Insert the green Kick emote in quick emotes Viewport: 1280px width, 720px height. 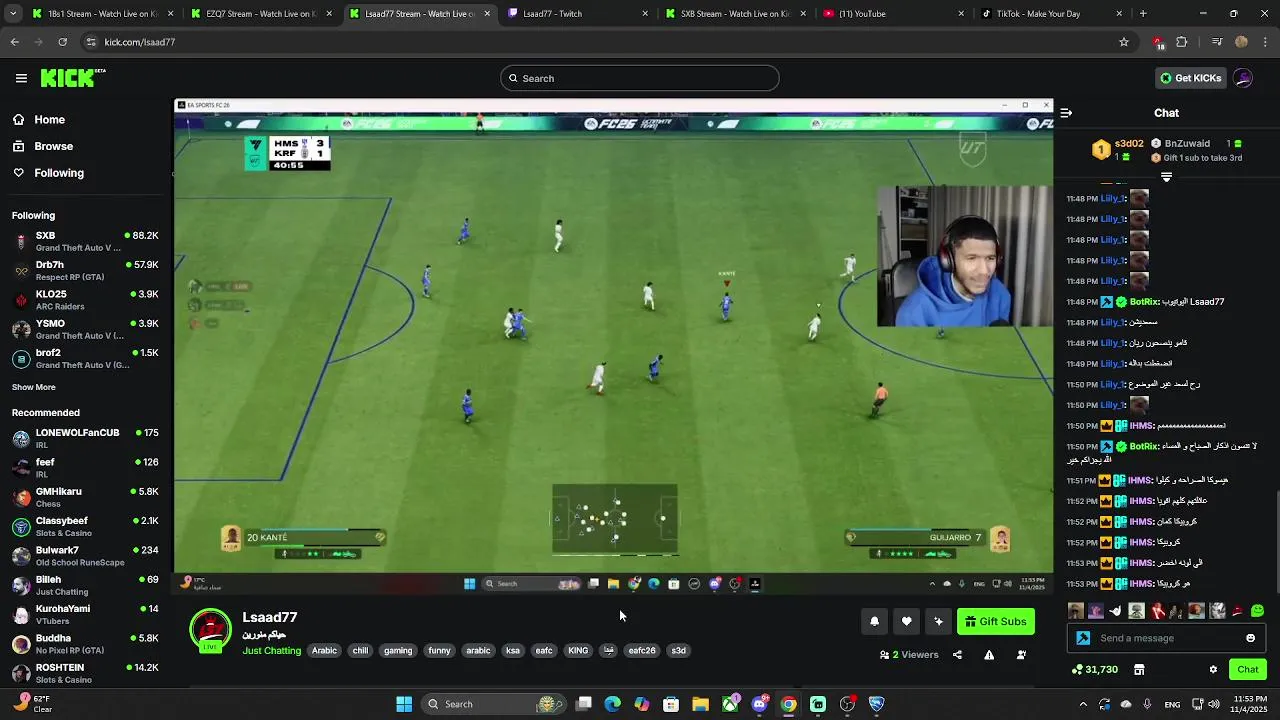(1257, 611)
